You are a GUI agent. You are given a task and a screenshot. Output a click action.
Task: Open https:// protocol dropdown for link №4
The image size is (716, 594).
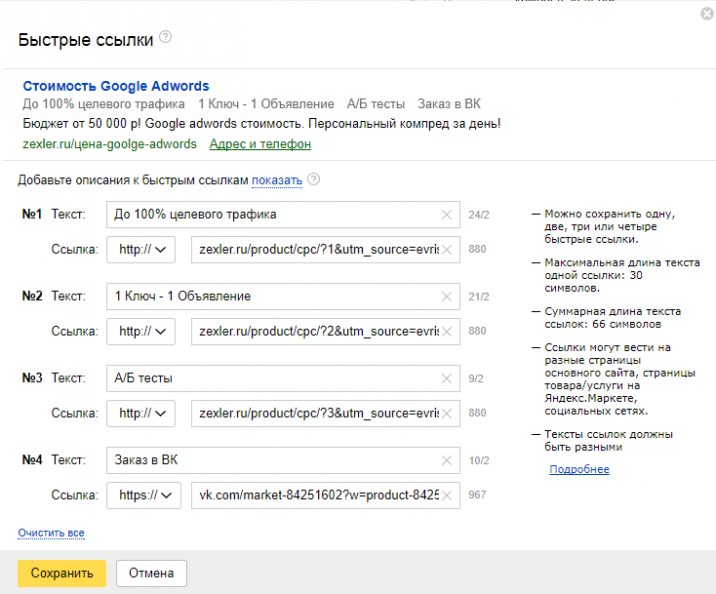144,495
